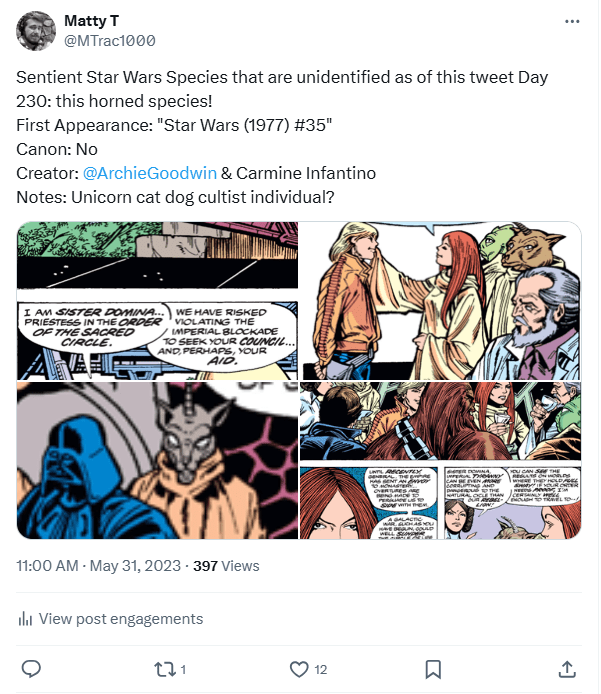
Task: Open the Darth Vader and horned alien image
Action: pyautogui.click(x=157, y=461)
